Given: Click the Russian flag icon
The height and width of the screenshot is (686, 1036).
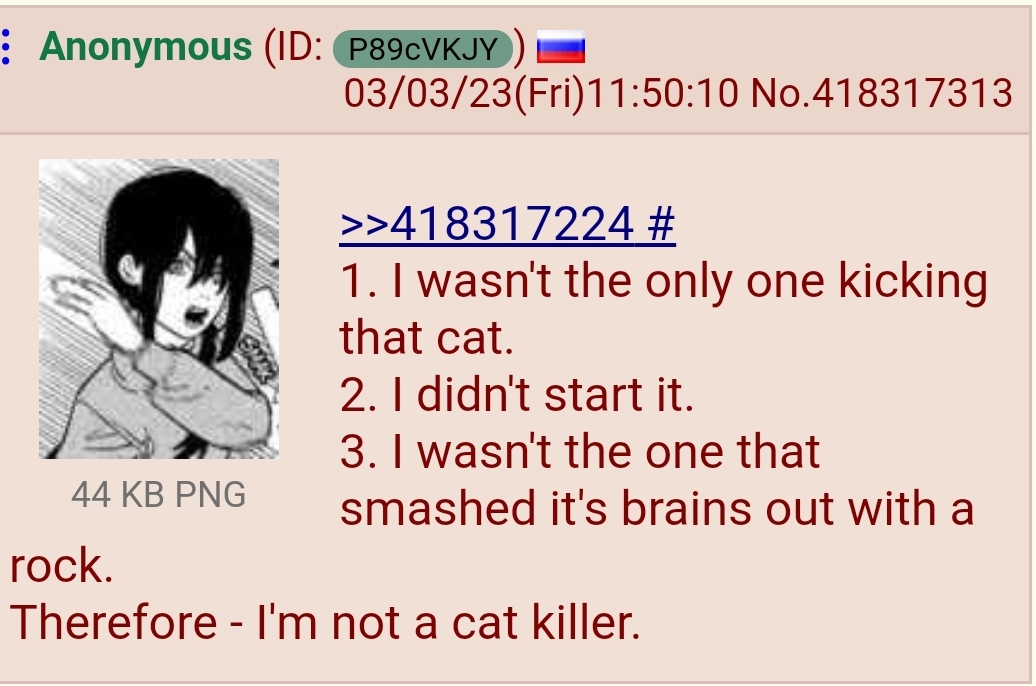Looking at the screenshot, I should (560, 47).
